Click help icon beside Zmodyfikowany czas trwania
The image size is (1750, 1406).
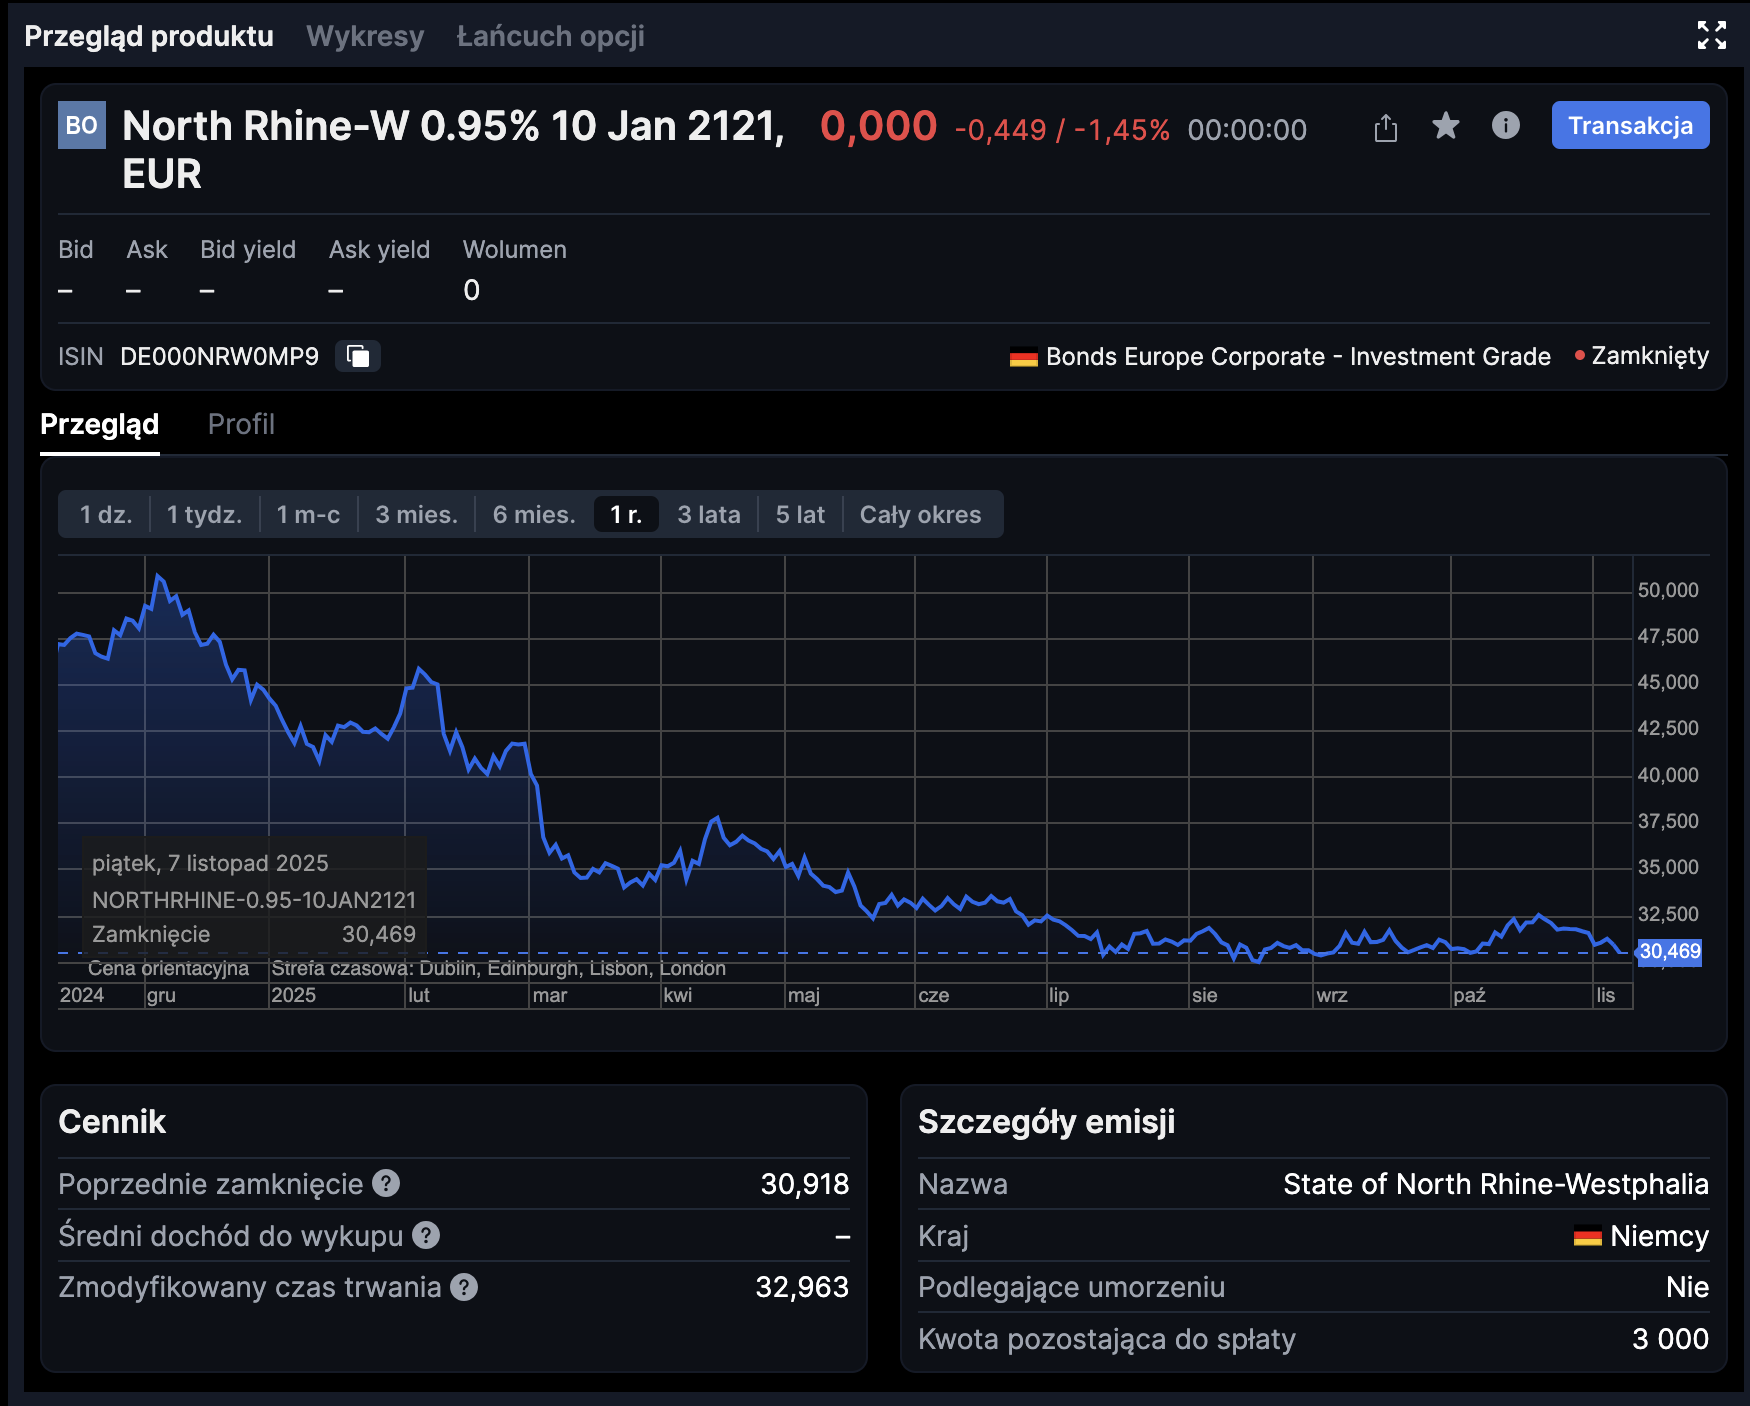[464, 1287]
